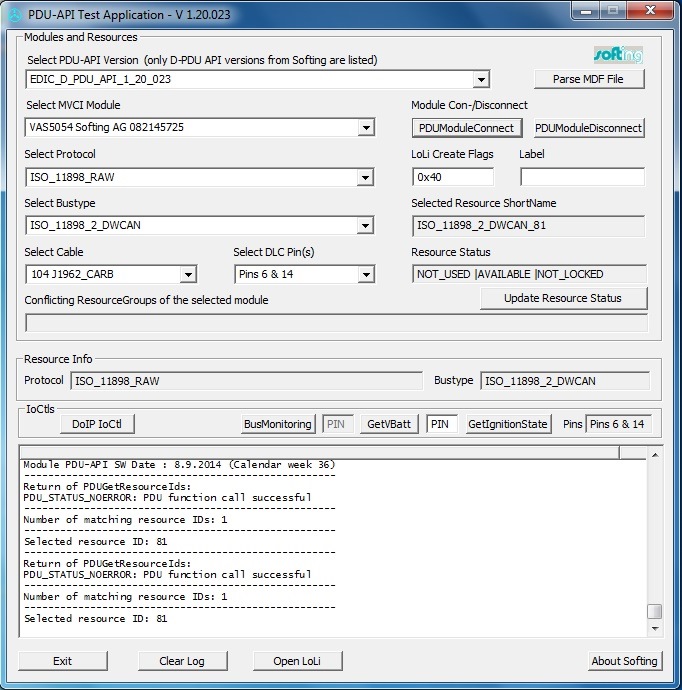Click 'Selected resource ID: 81' last log line
Screen dimensions: 682x690
click(x=95, y=619)
